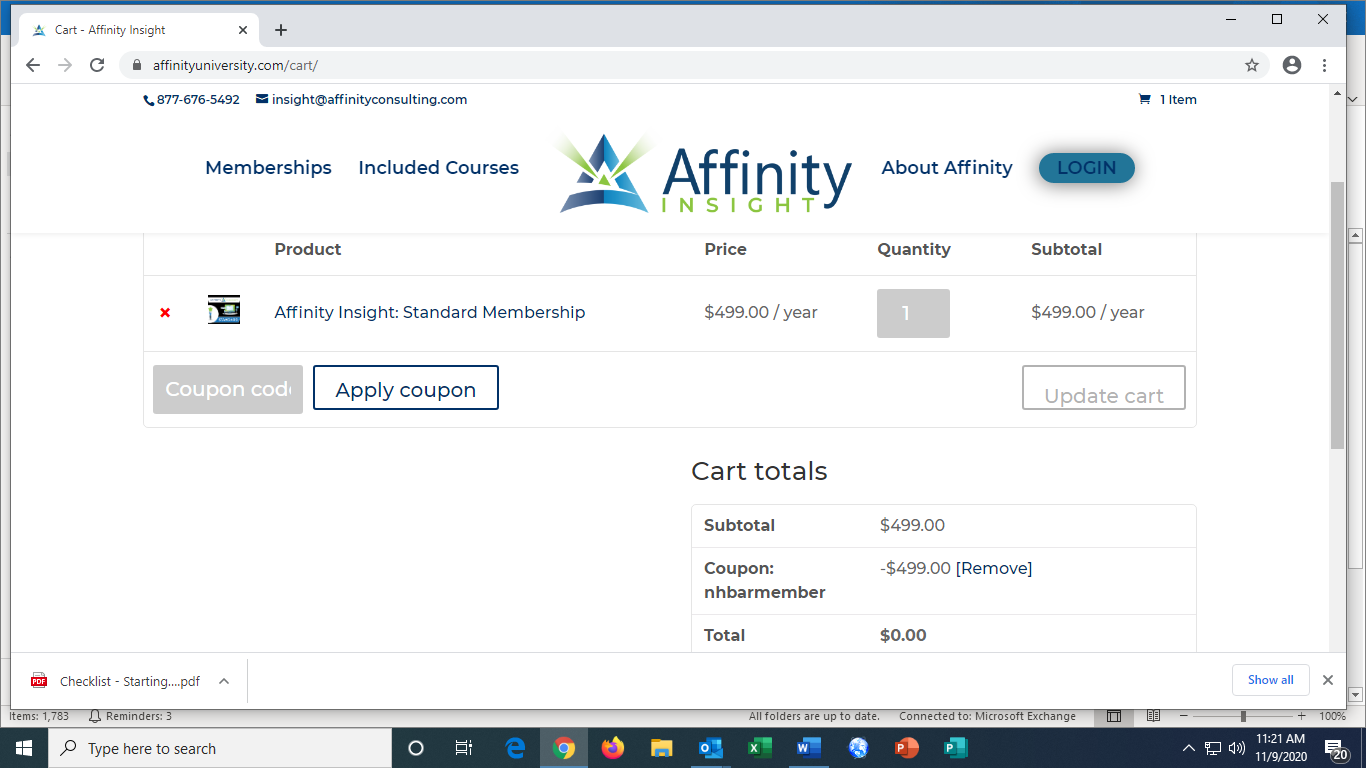
Task: Click the taskbar clock showing 11:21 AM
Action: (1280, 748)
